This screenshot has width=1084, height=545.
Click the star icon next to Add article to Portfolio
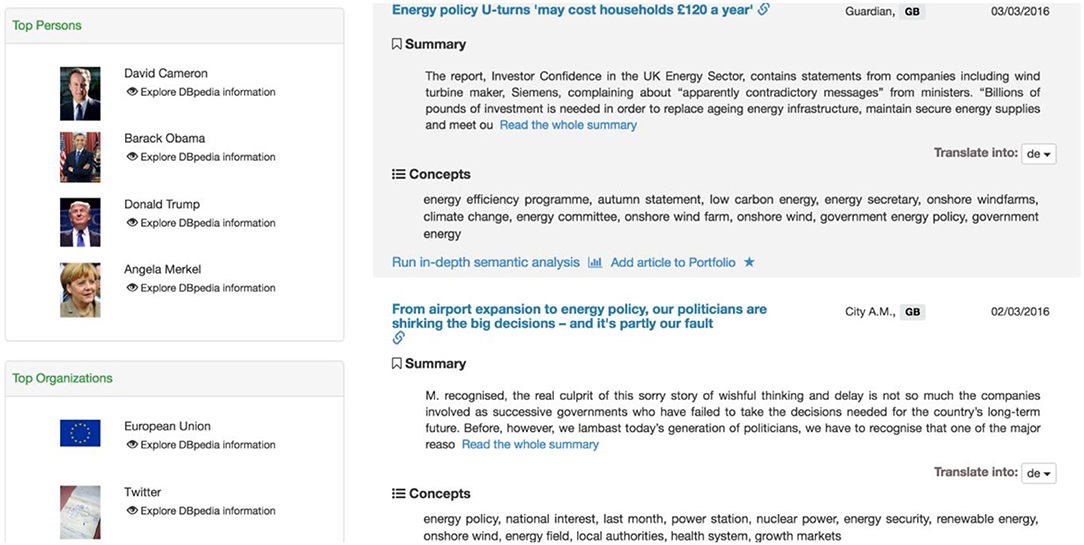[749, 263]
